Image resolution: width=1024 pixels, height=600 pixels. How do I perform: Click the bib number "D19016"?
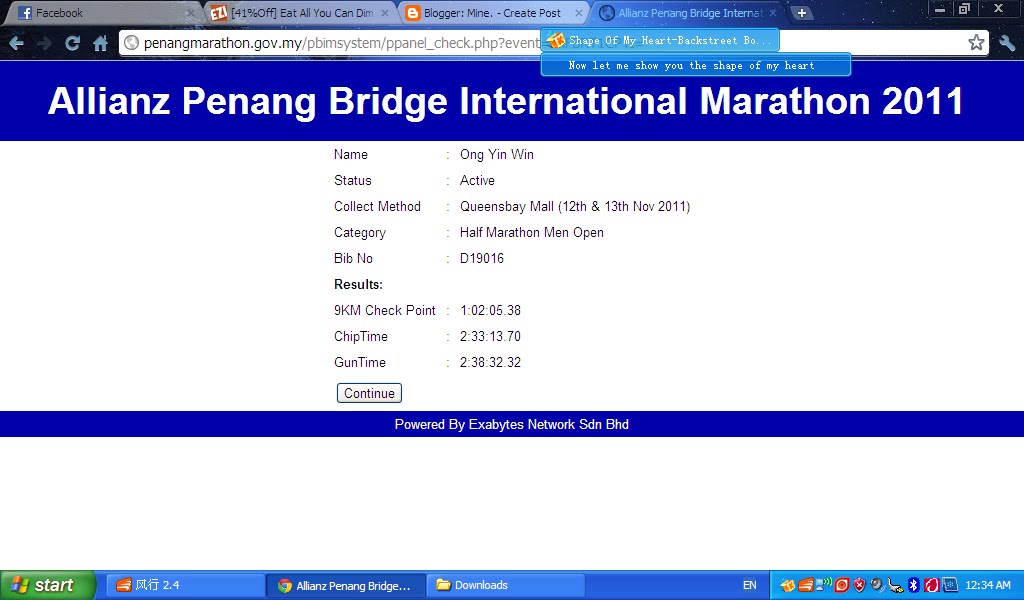(481, 259)
